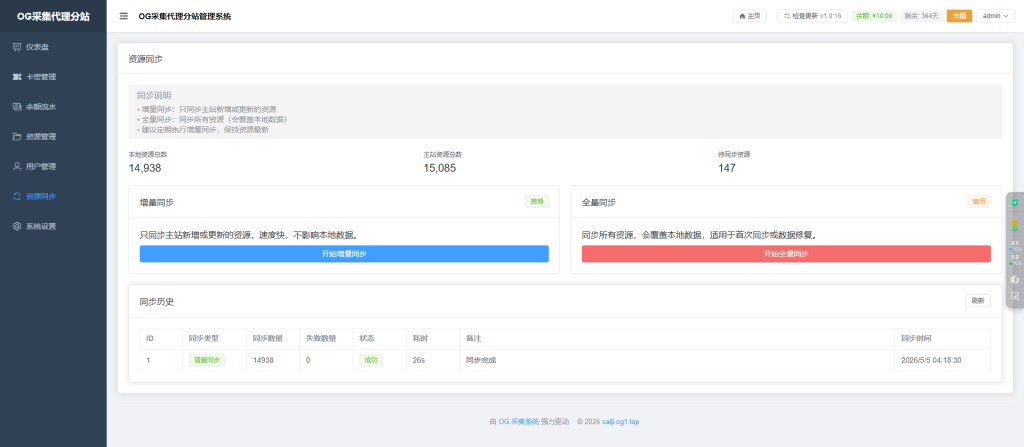Open 余额流水 menu item
1024x447 pixels.
[53, 107]
